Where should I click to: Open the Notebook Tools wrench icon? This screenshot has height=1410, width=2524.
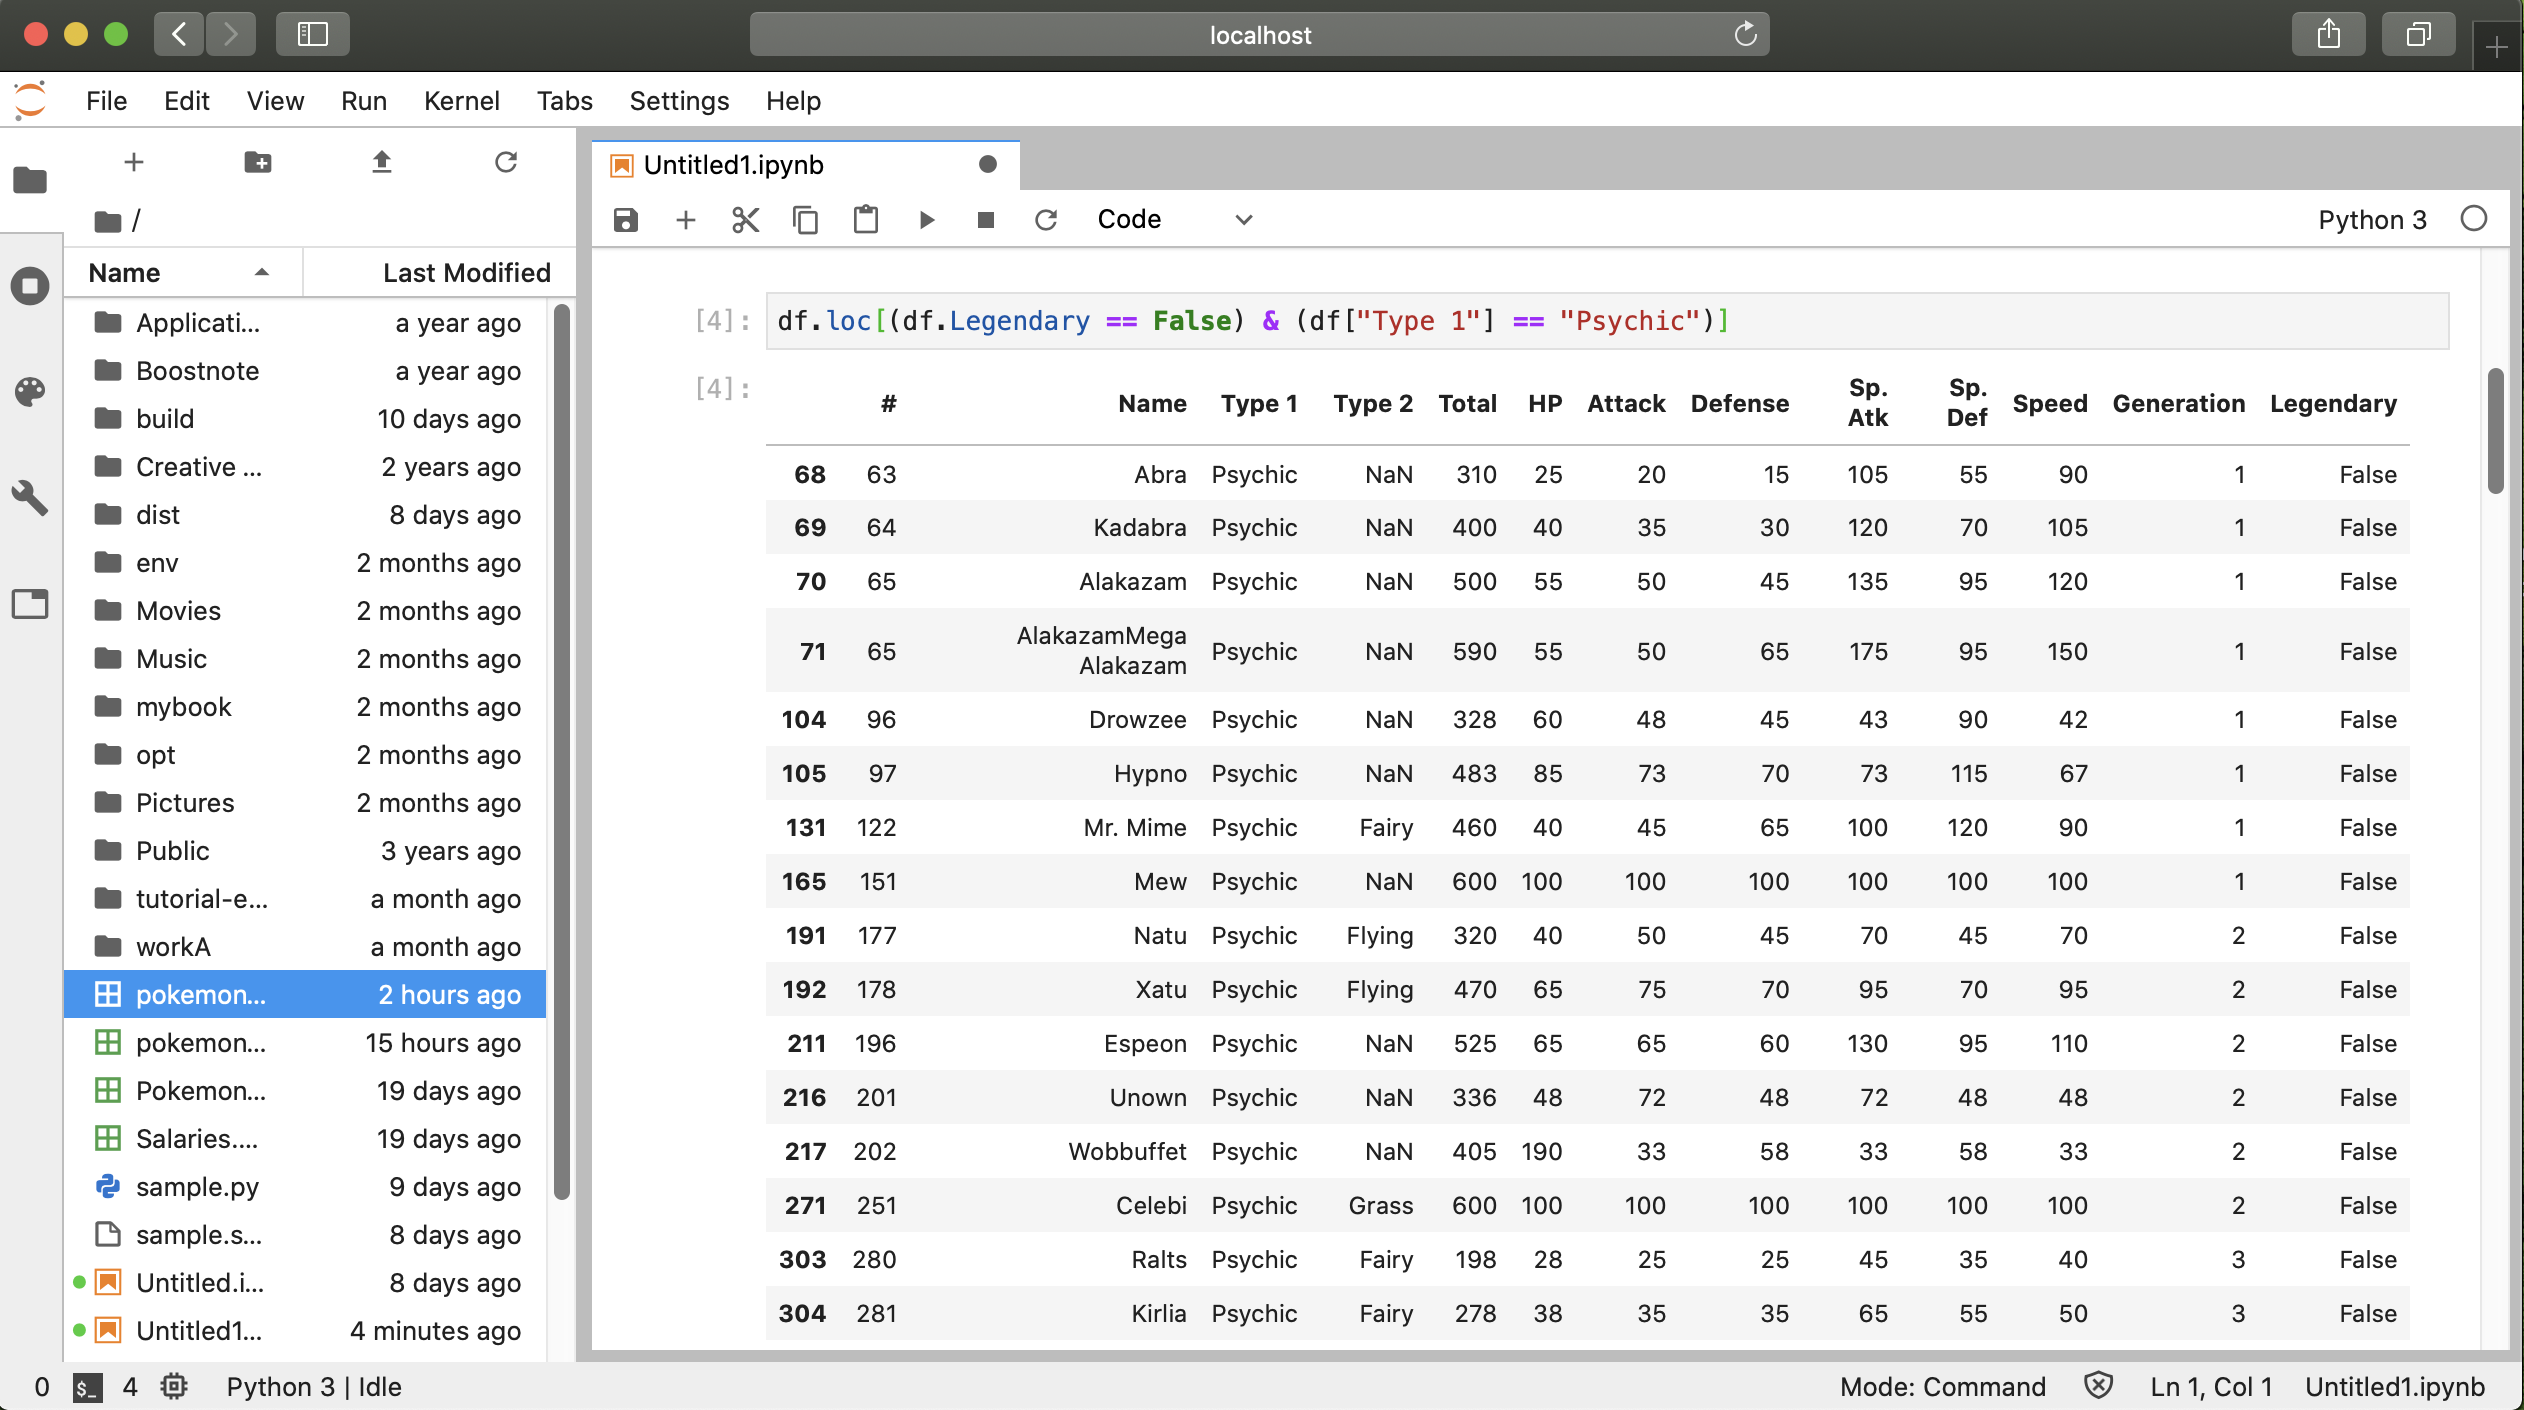point(30,497)
